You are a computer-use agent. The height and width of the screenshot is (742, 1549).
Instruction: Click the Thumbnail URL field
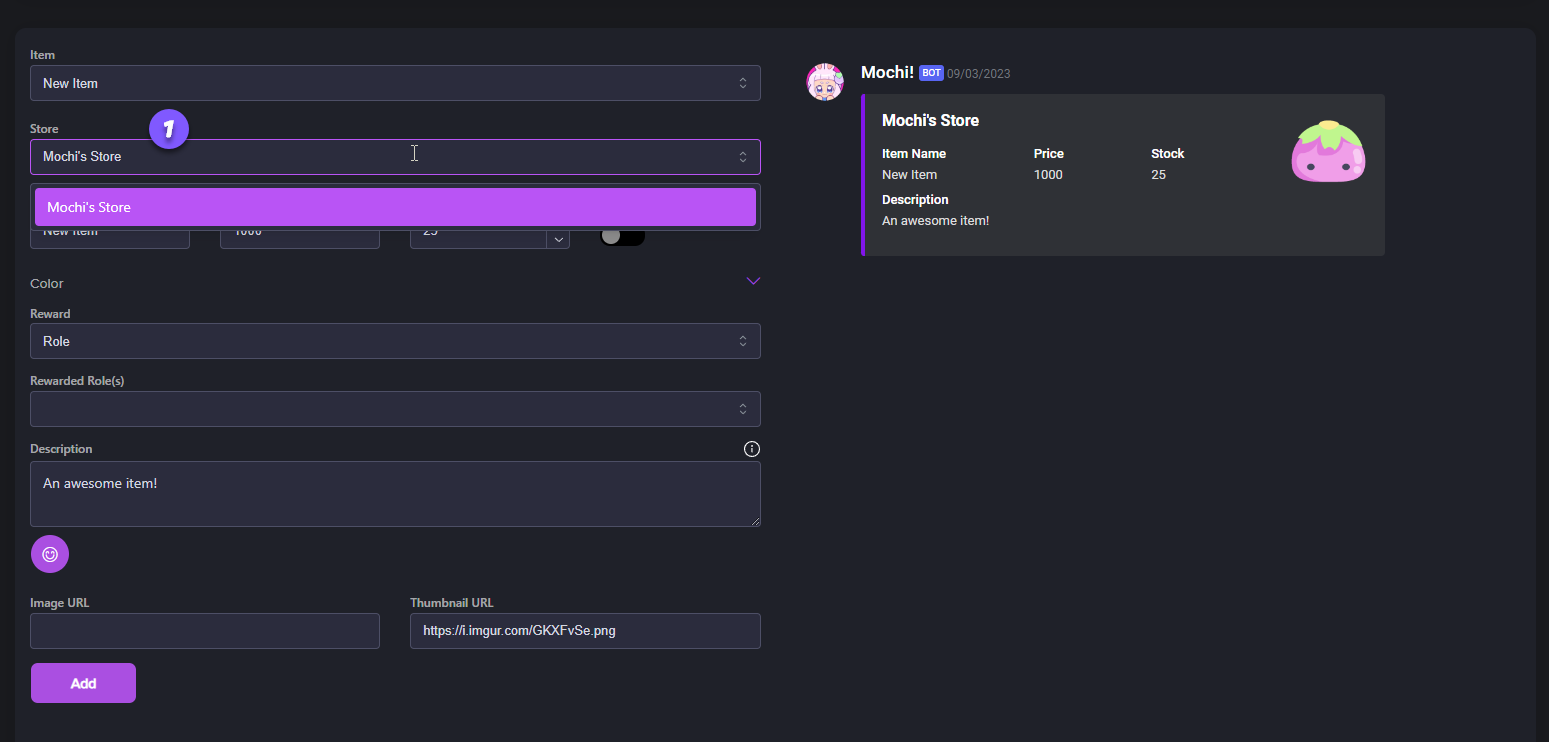(585, 631)
